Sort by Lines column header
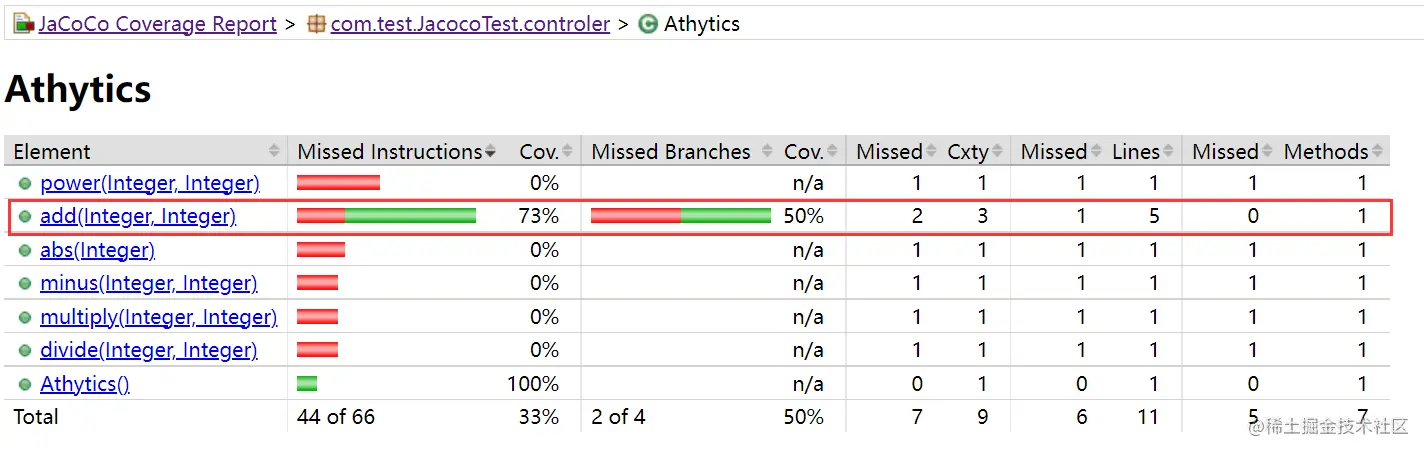The height and width of the screenshot is (452, 1424). [x=1136, y=152]
